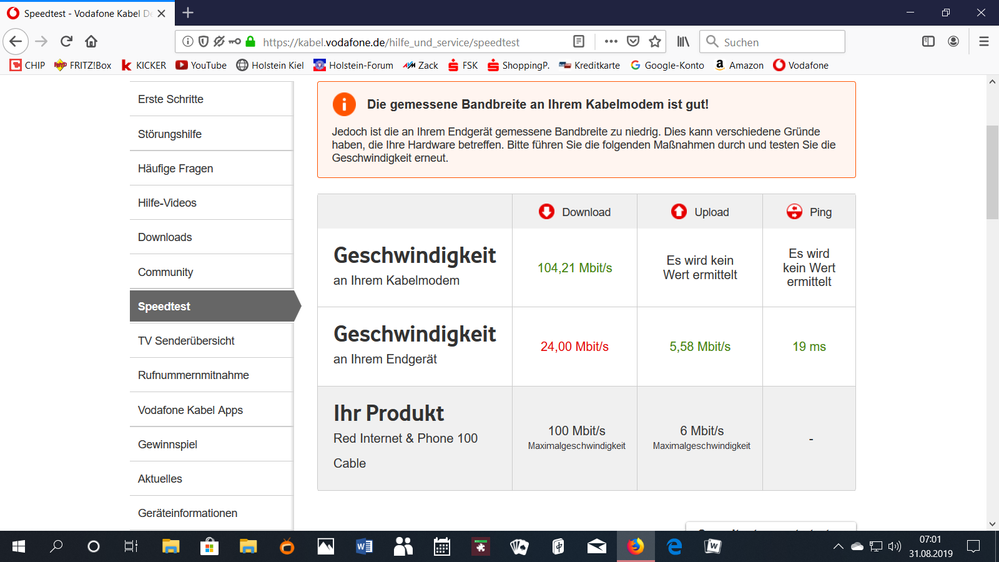Image resolution: width=999 pixels, height=562 pixels.
Task: Open a new browser tab
Action: (187, 13)
